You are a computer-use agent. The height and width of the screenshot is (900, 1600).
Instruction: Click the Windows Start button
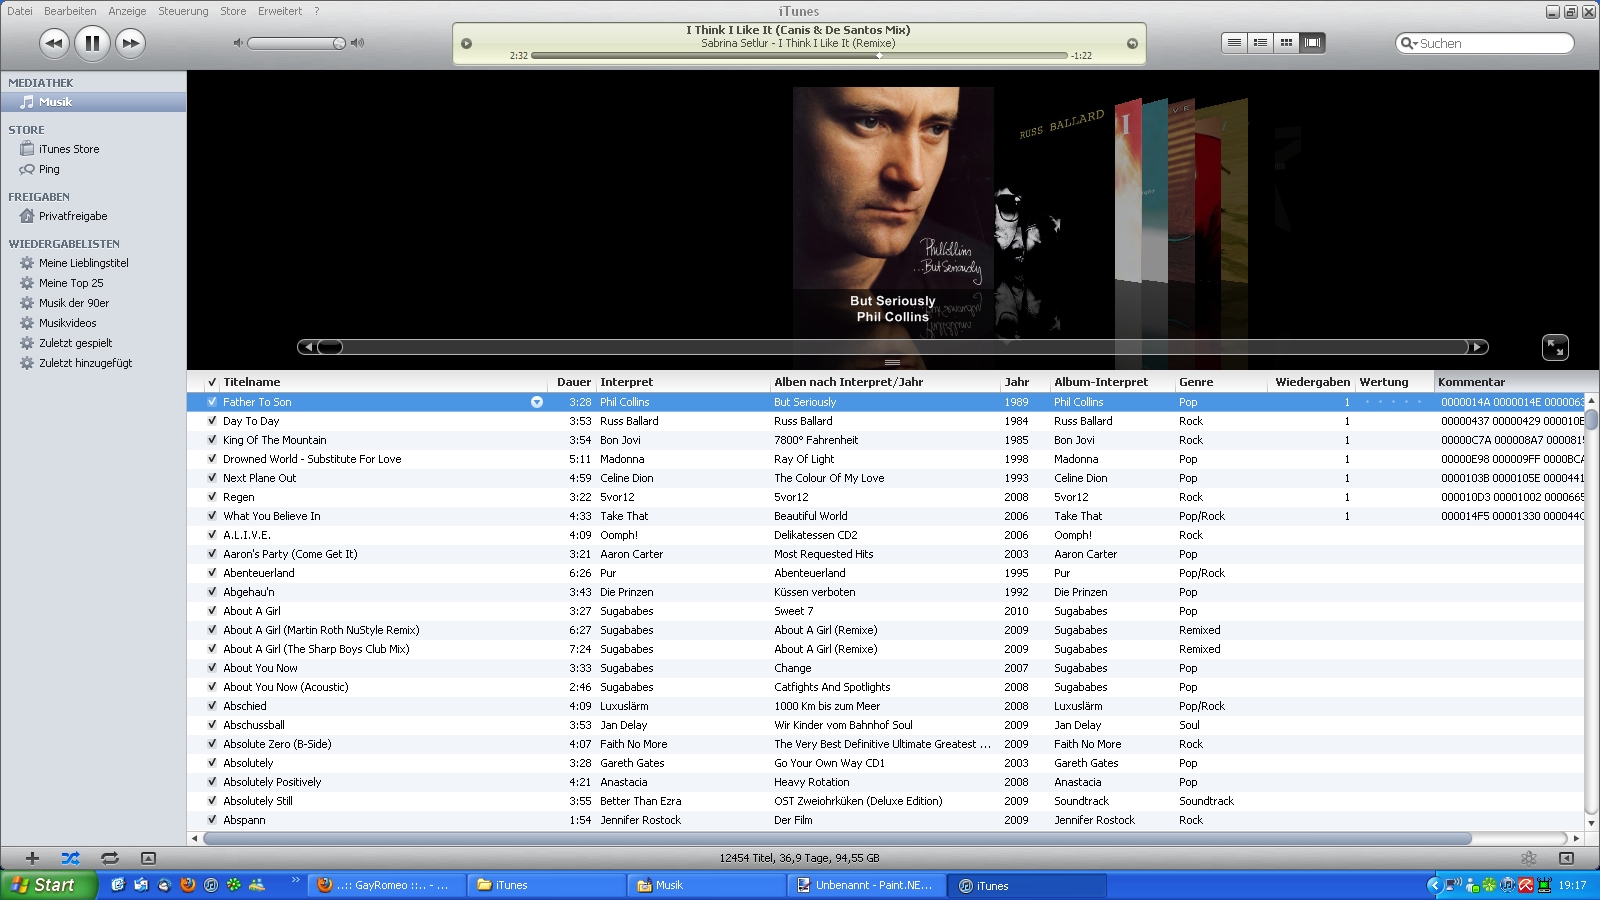click(x=48, y=885)
